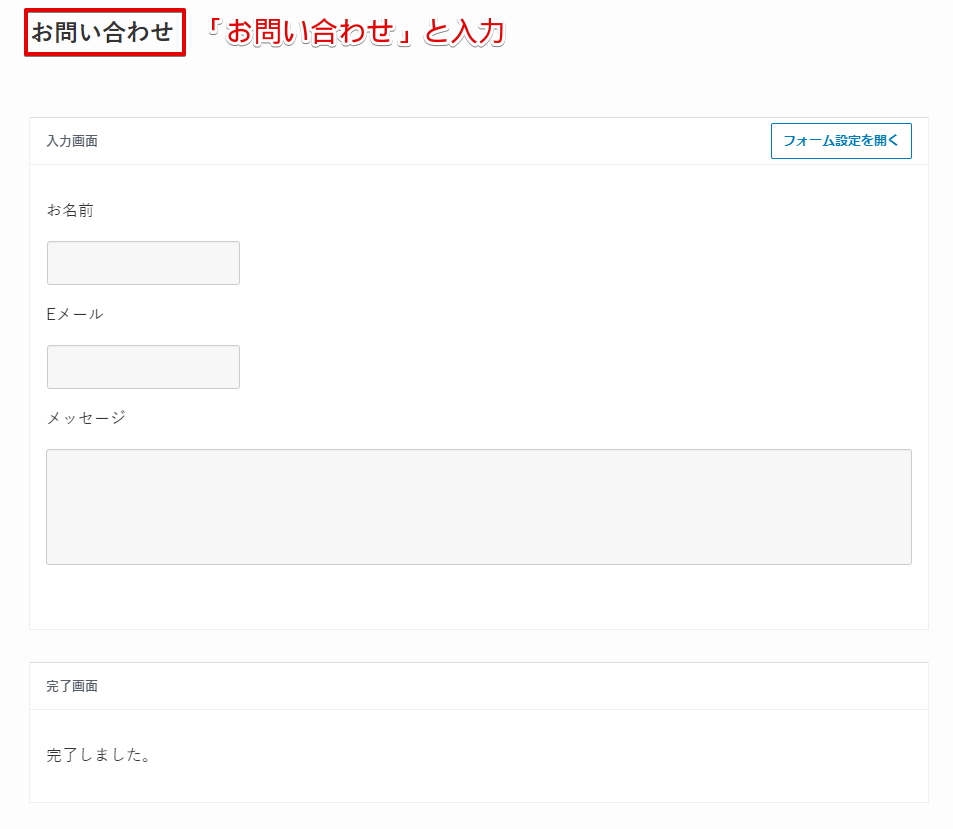Click the 入力画面 header bar's empty middle area

434,141
